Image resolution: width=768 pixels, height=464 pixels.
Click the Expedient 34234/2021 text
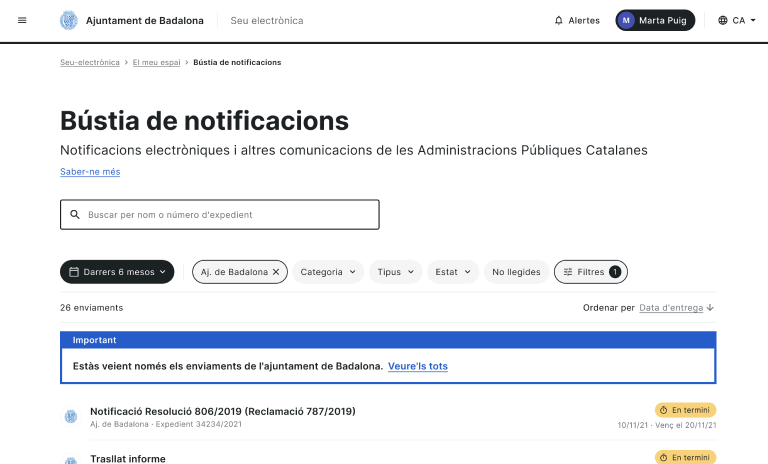(198, 424)
